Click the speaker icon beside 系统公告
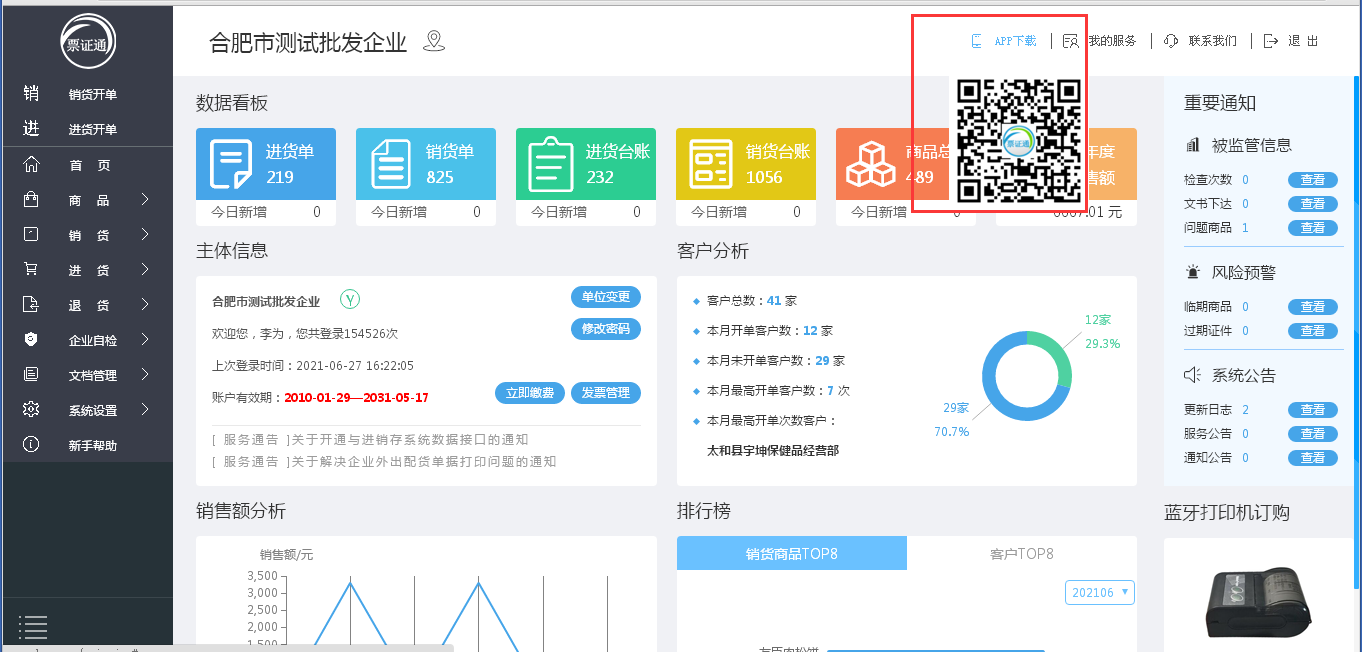 click(1192, 375)
